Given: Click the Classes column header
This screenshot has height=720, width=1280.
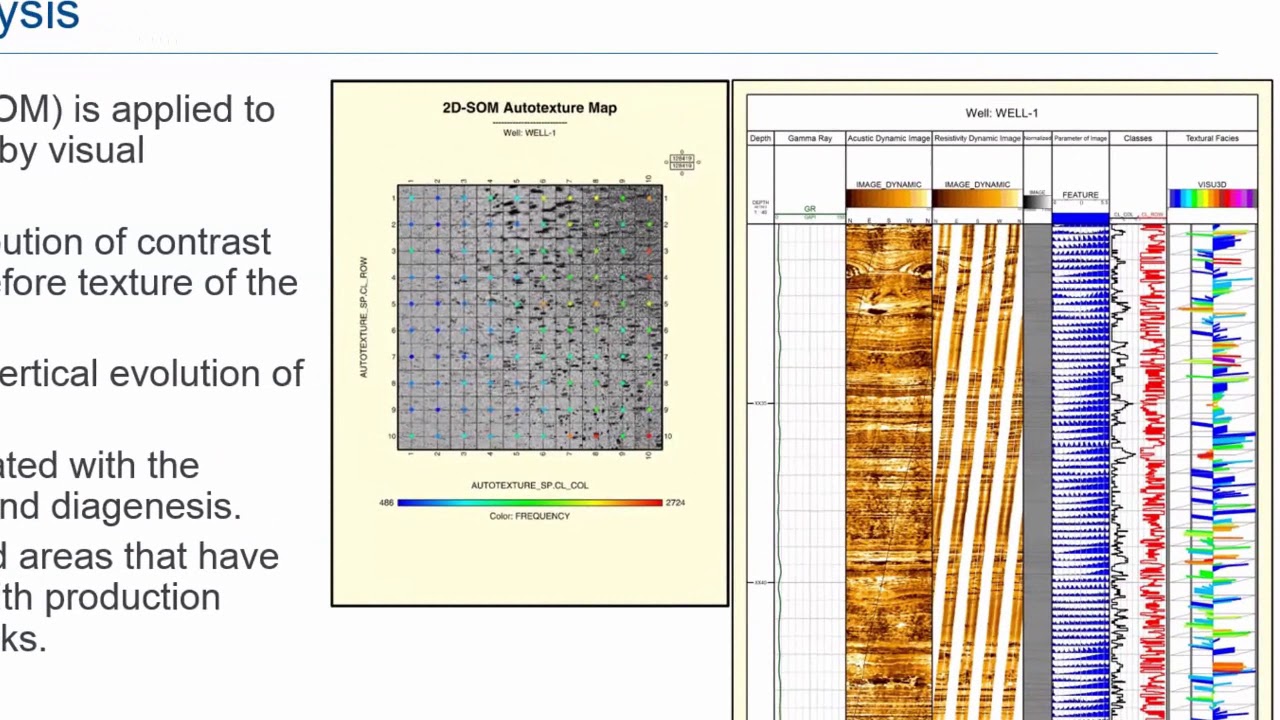Looking at the screenshot, I should point(1137,138).
